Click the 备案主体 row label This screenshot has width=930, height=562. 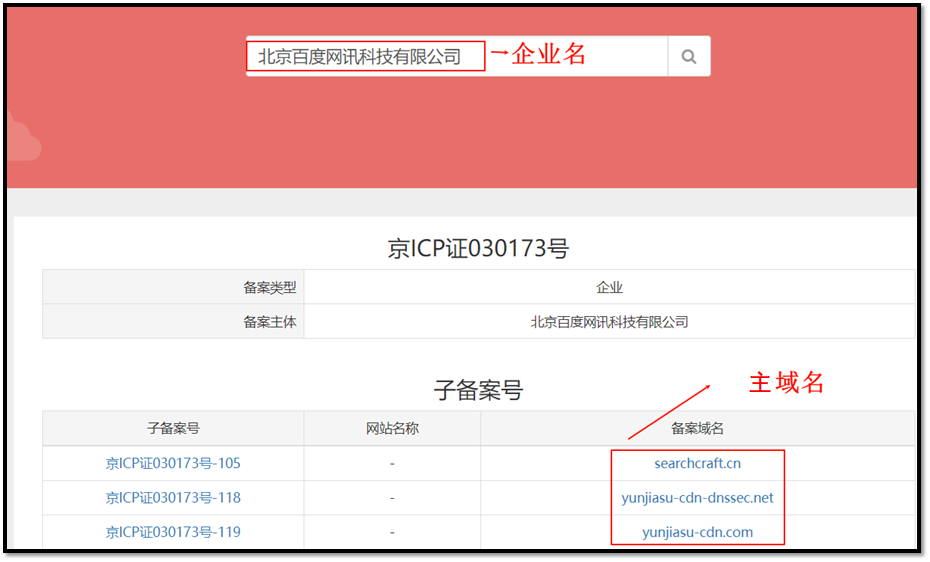click(270, 322)
